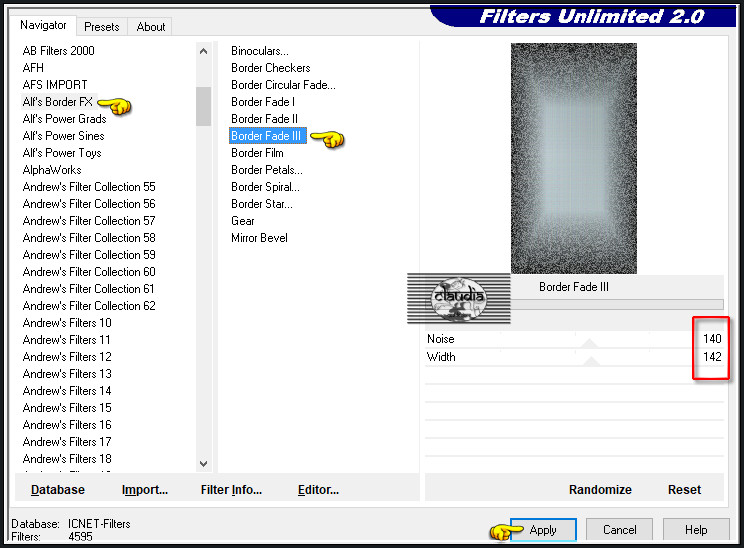Viewport: 744px width, 548px height.
Task: Choose the Gear filter
Action: point(242,221)
